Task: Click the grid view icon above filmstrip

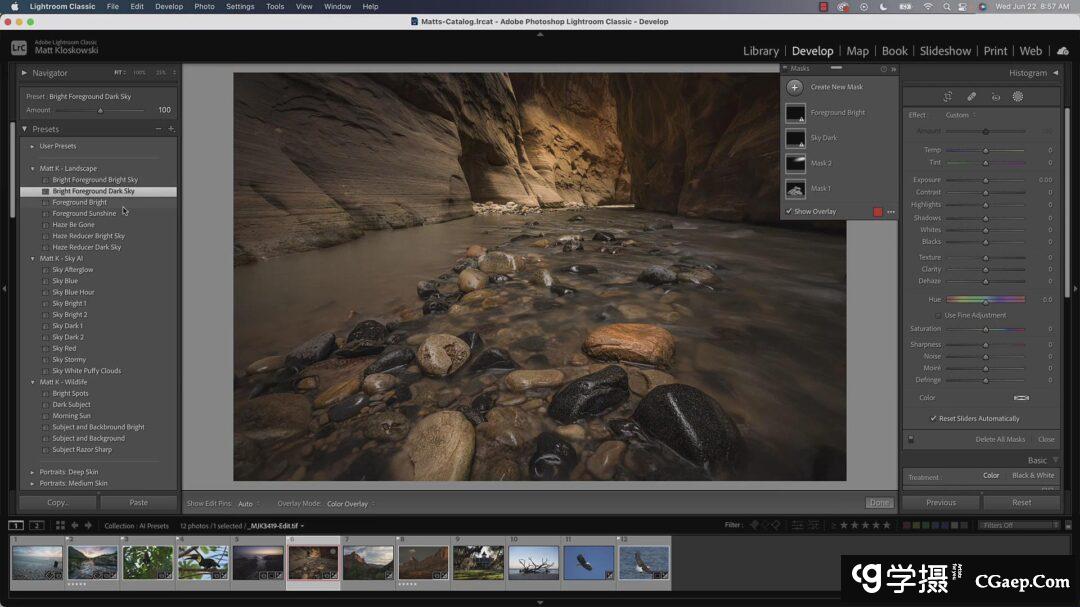Action: pos(60,525)
